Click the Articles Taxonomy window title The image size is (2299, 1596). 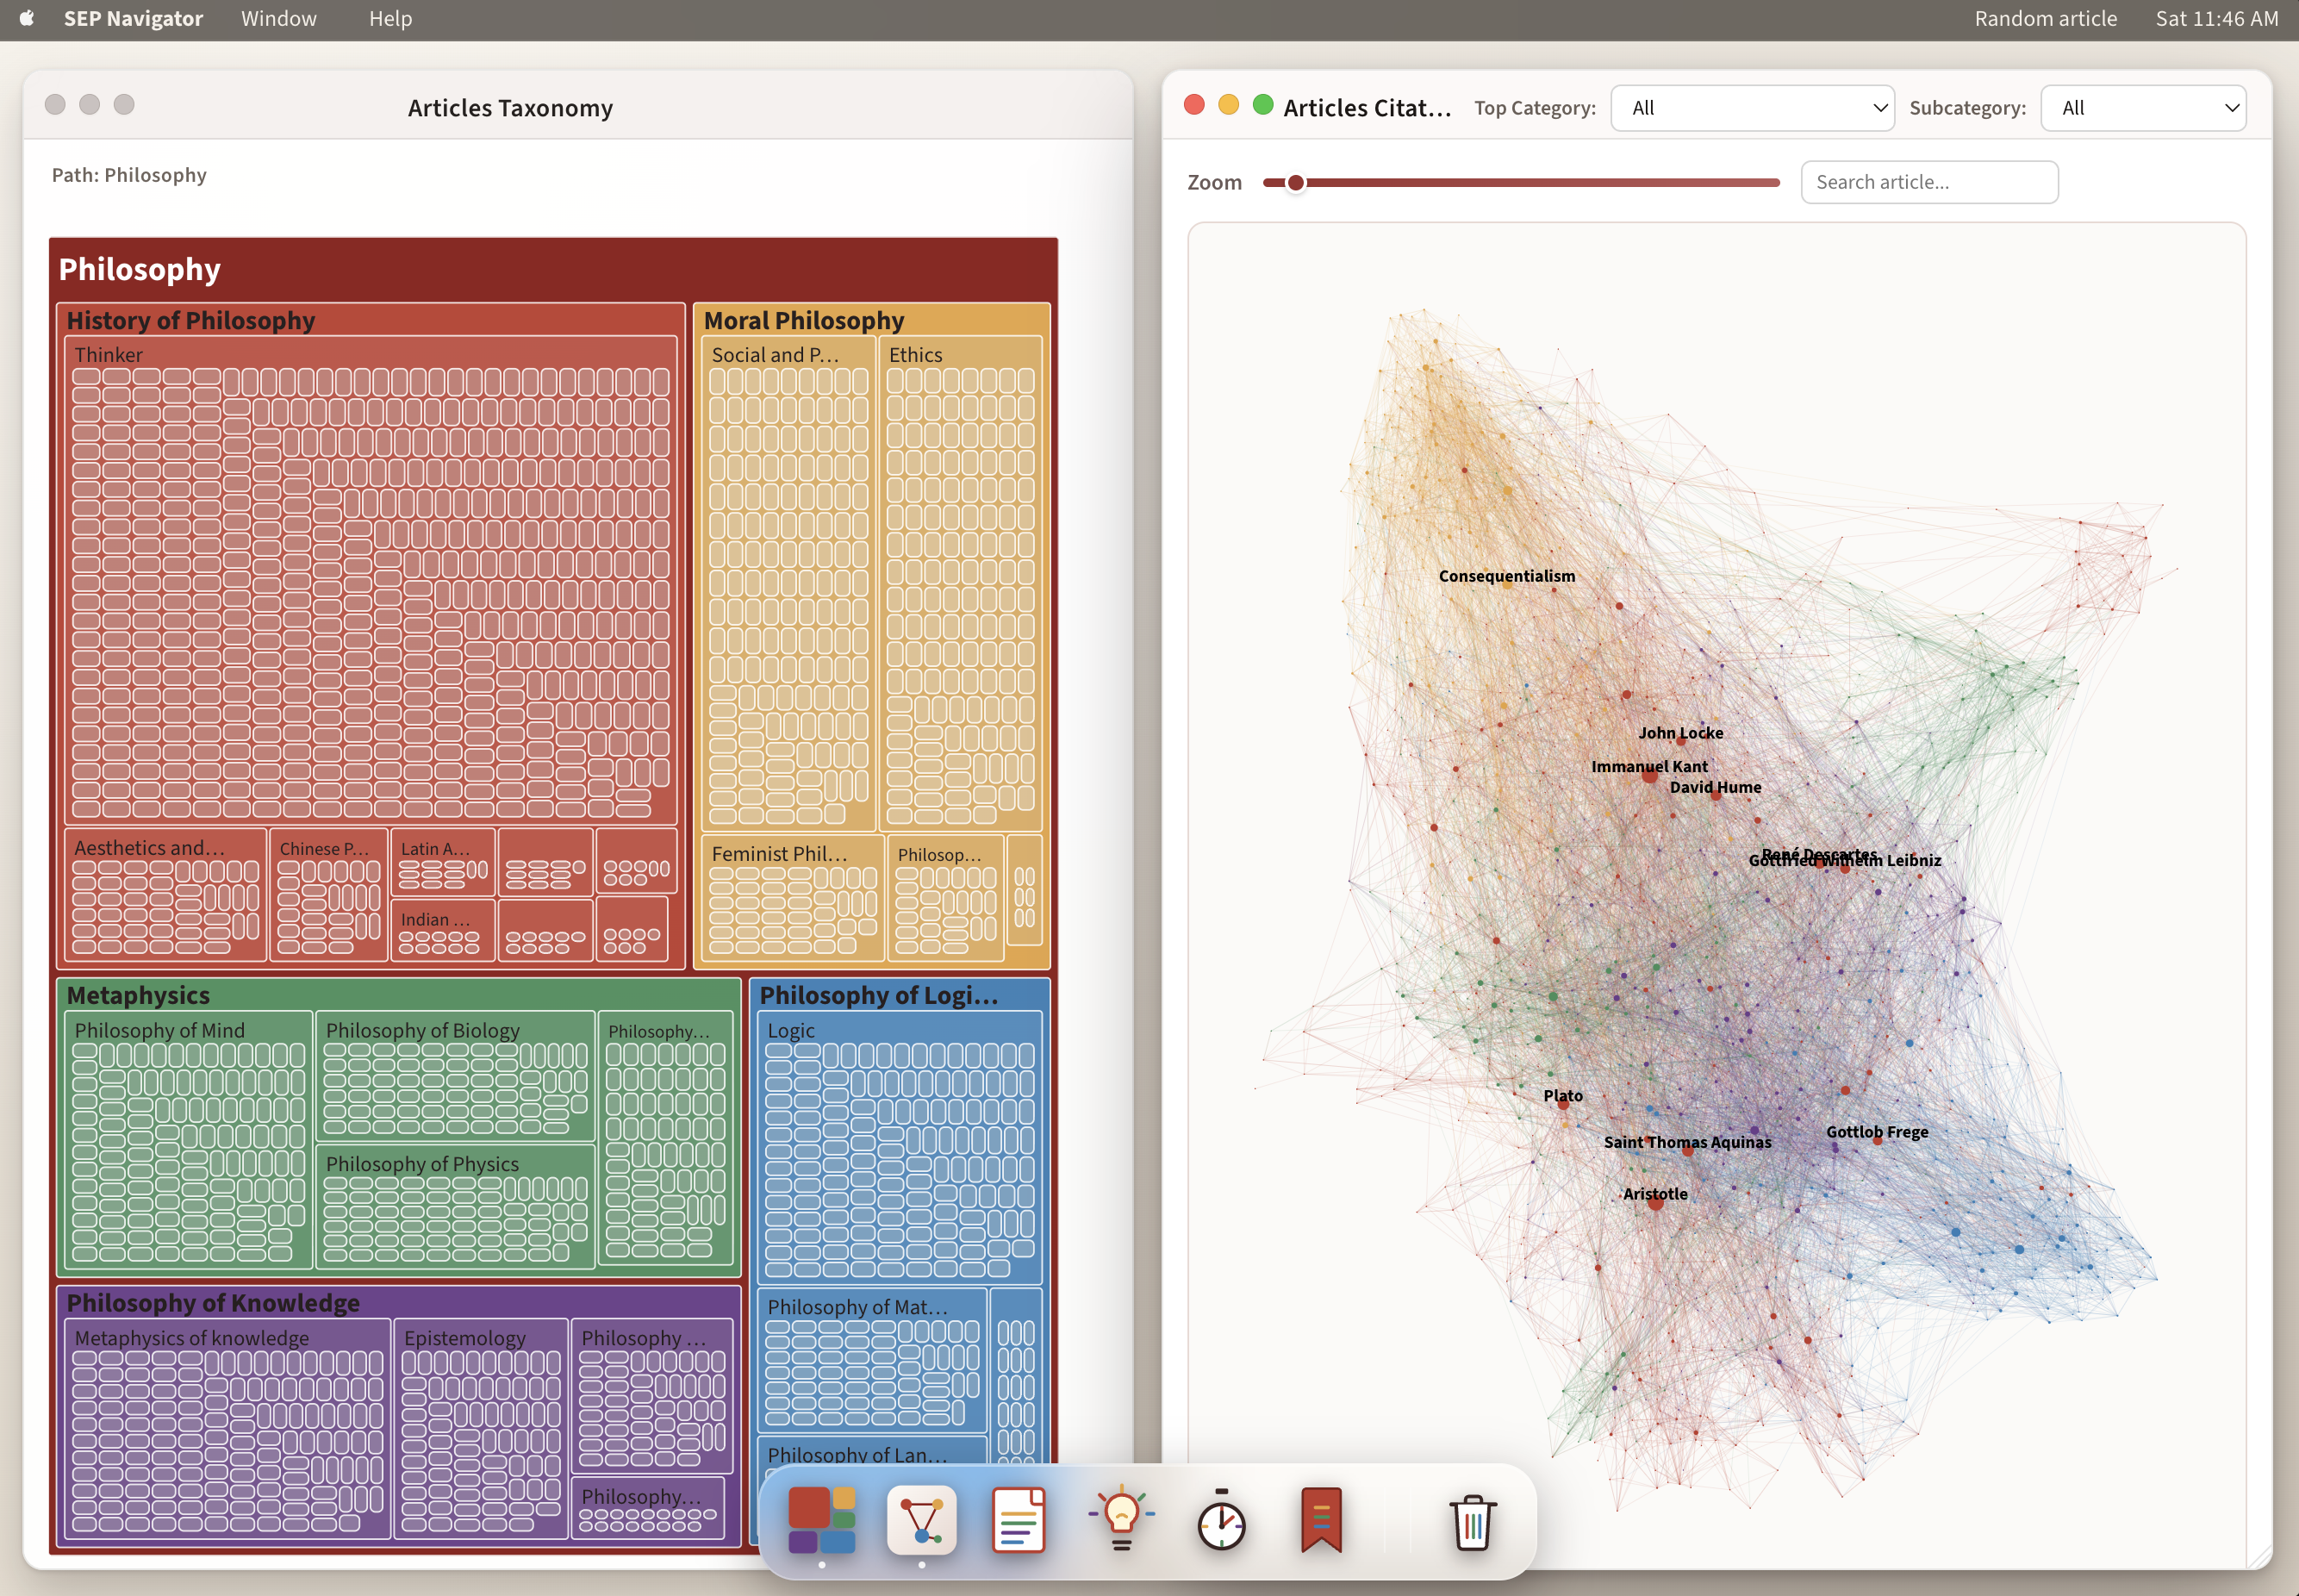510,108
